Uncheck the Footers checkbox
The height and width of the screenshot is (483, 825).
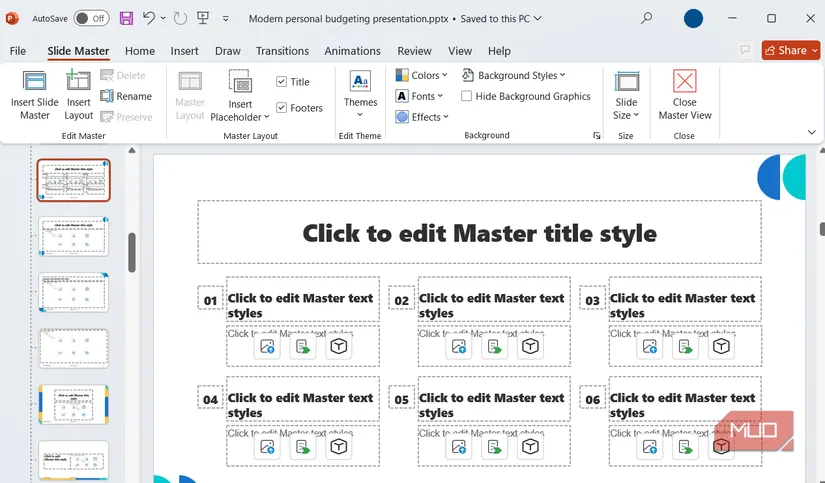pos(282,108)
